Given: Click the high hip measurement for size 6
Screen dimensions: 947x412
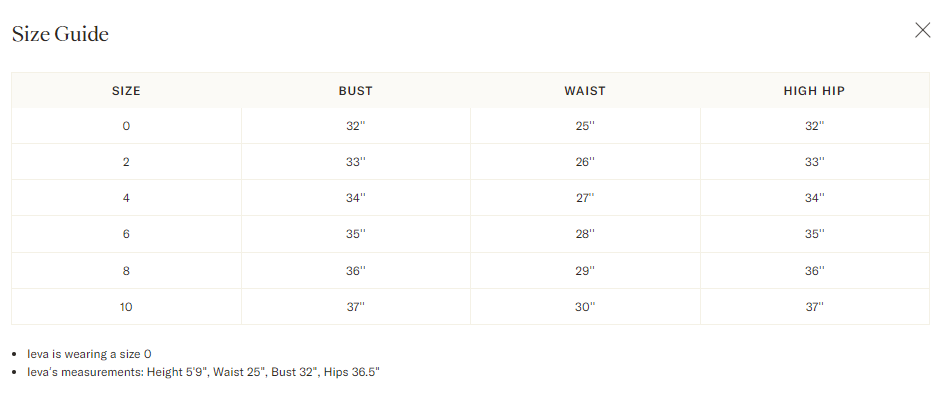Looking at the screenshot, I should [814, 234].
